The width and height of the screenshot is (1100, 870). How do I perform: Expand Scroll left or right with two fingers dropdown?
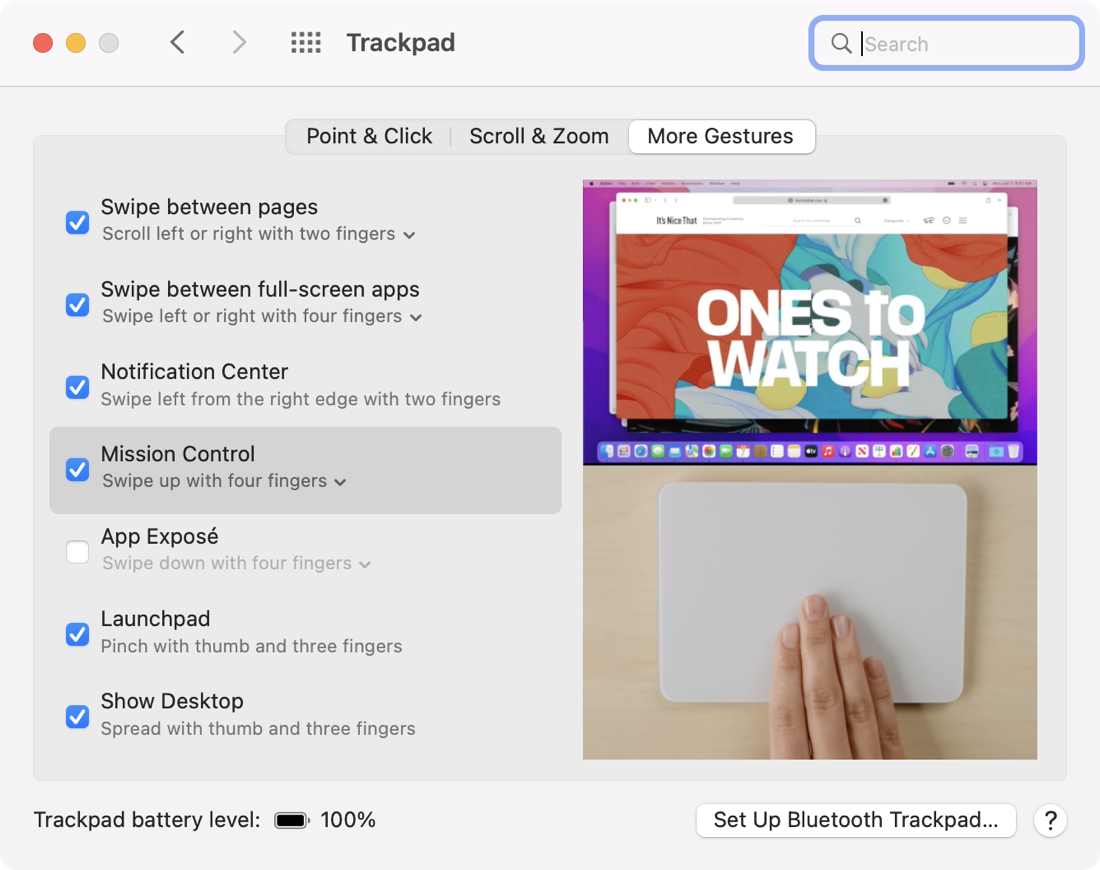(x=258, y=235)
